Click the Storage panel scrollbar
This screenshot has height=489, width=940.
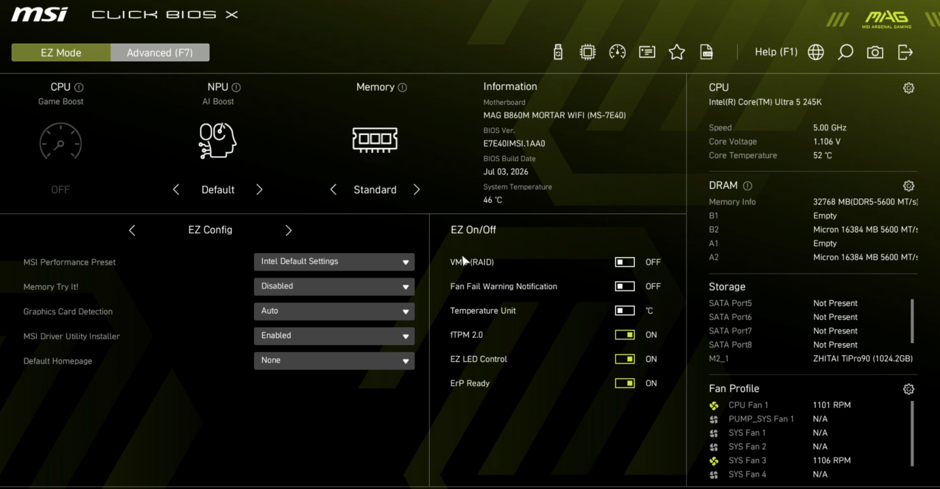(x=912, y=321)
